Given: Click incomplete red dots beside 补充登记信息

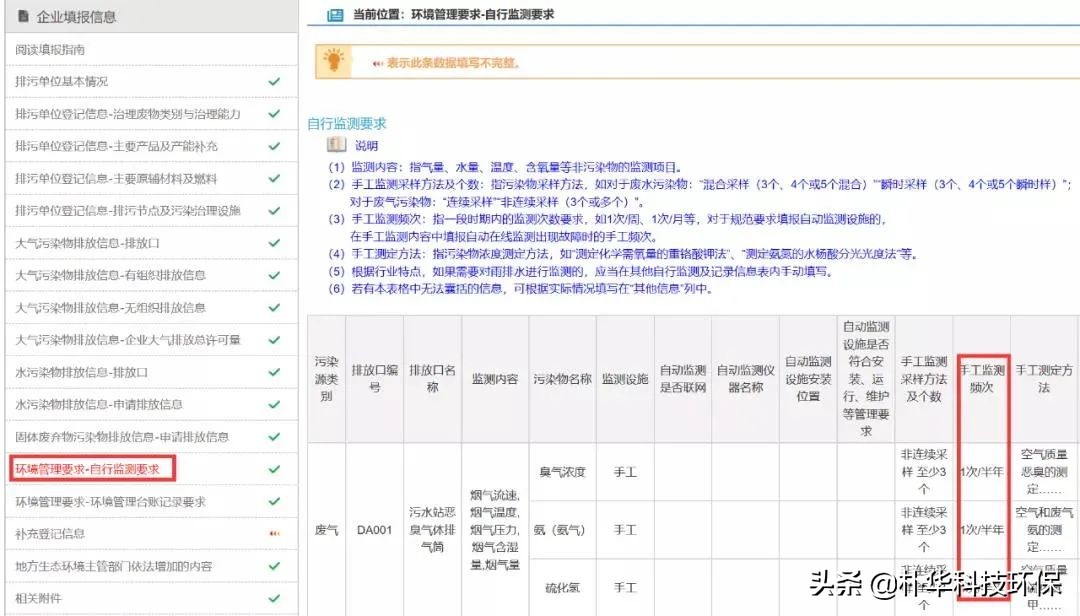Looking at the screenshot, I should coord(274,534).
